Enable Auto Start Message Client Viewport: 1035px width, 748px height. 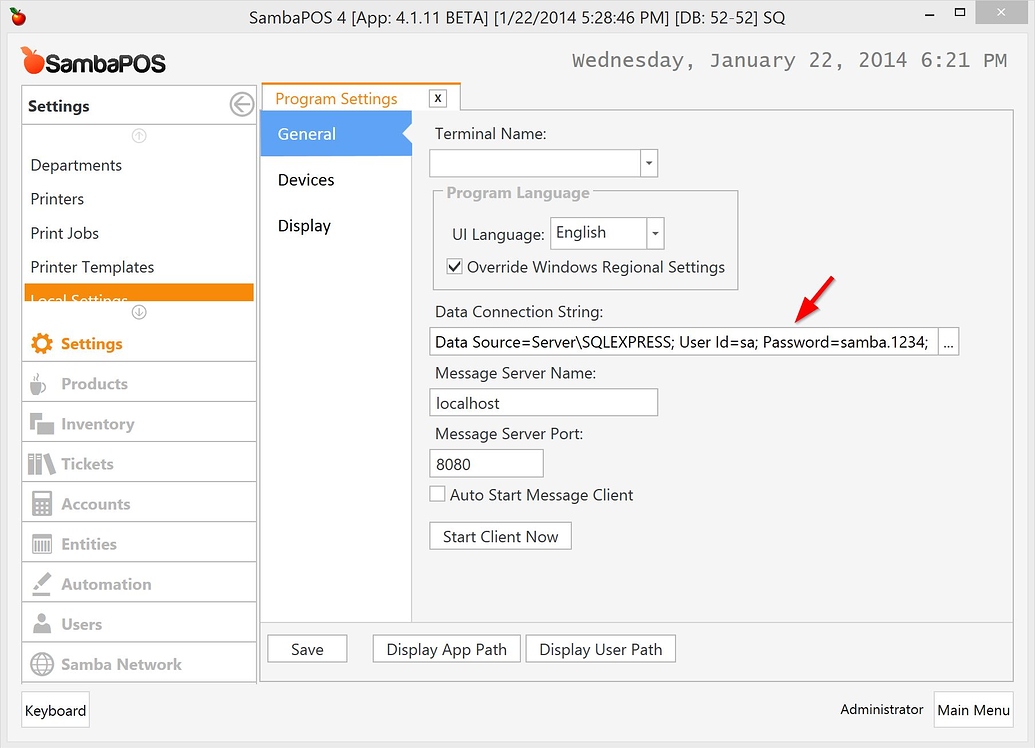tap(437, 493)
